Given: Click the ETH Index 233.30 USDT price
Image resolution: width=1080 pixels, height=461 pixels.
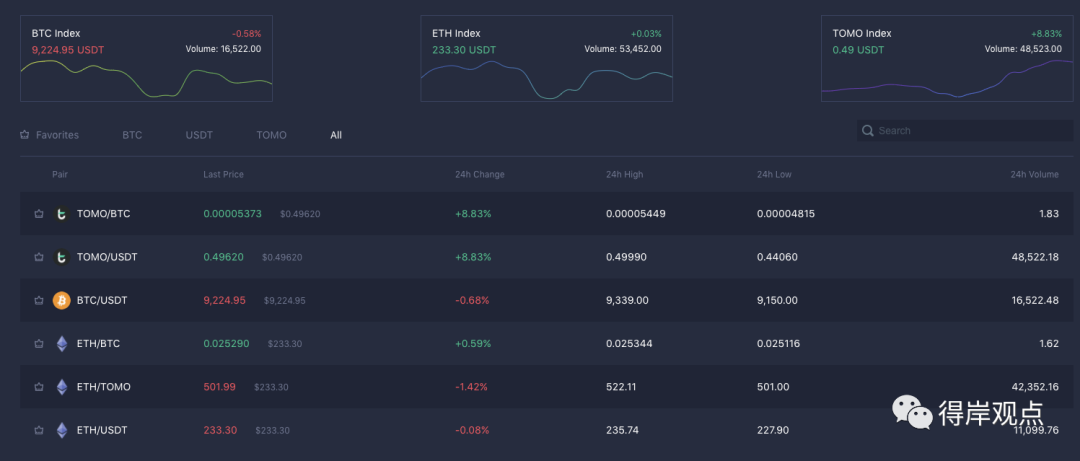Looking at the screenshot, I should [x=464, y=50].
